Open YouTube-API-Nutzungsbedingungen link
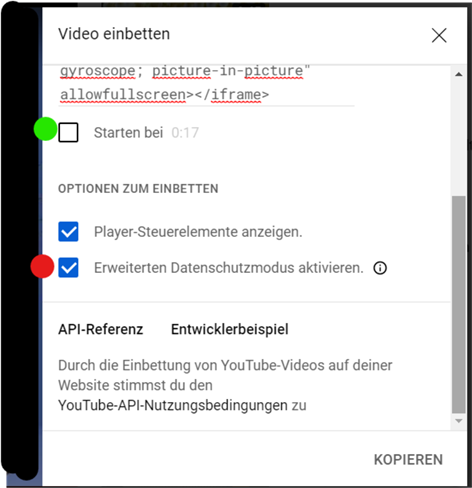 coord(173,405)
